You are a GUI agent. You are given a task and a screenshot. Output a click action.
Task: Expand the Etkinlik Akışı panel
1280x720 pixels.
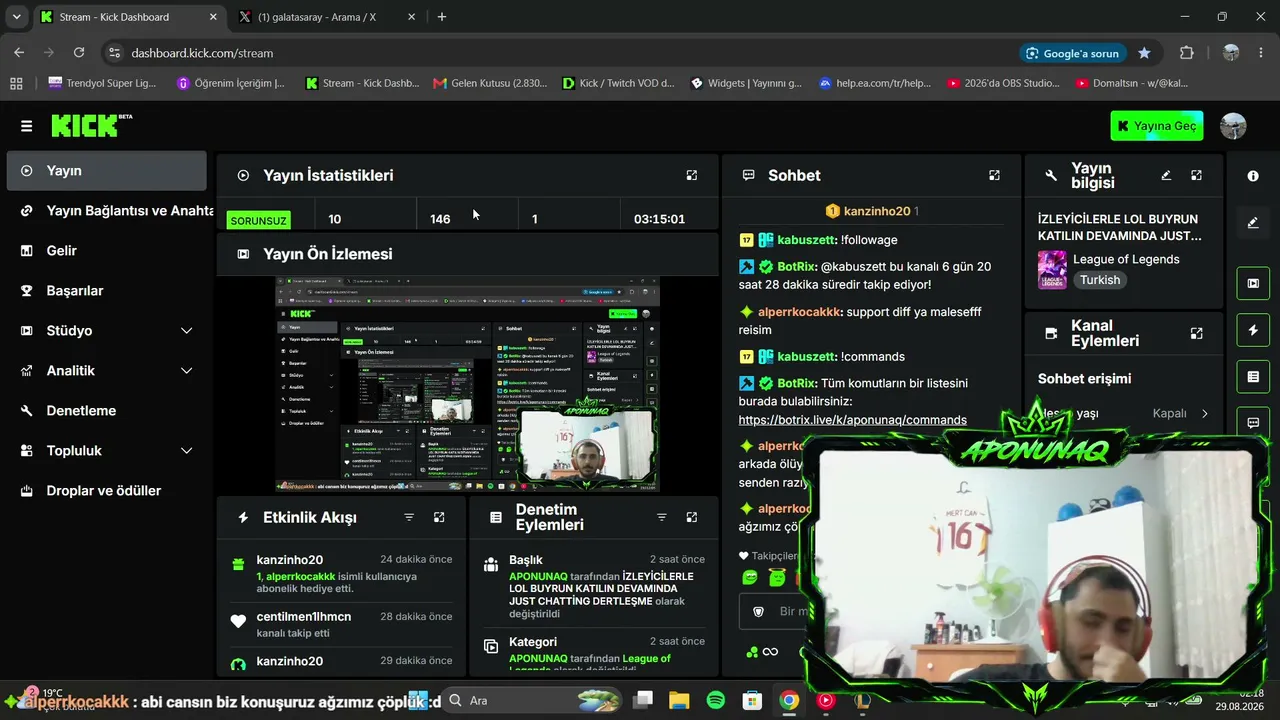point(439,517)
